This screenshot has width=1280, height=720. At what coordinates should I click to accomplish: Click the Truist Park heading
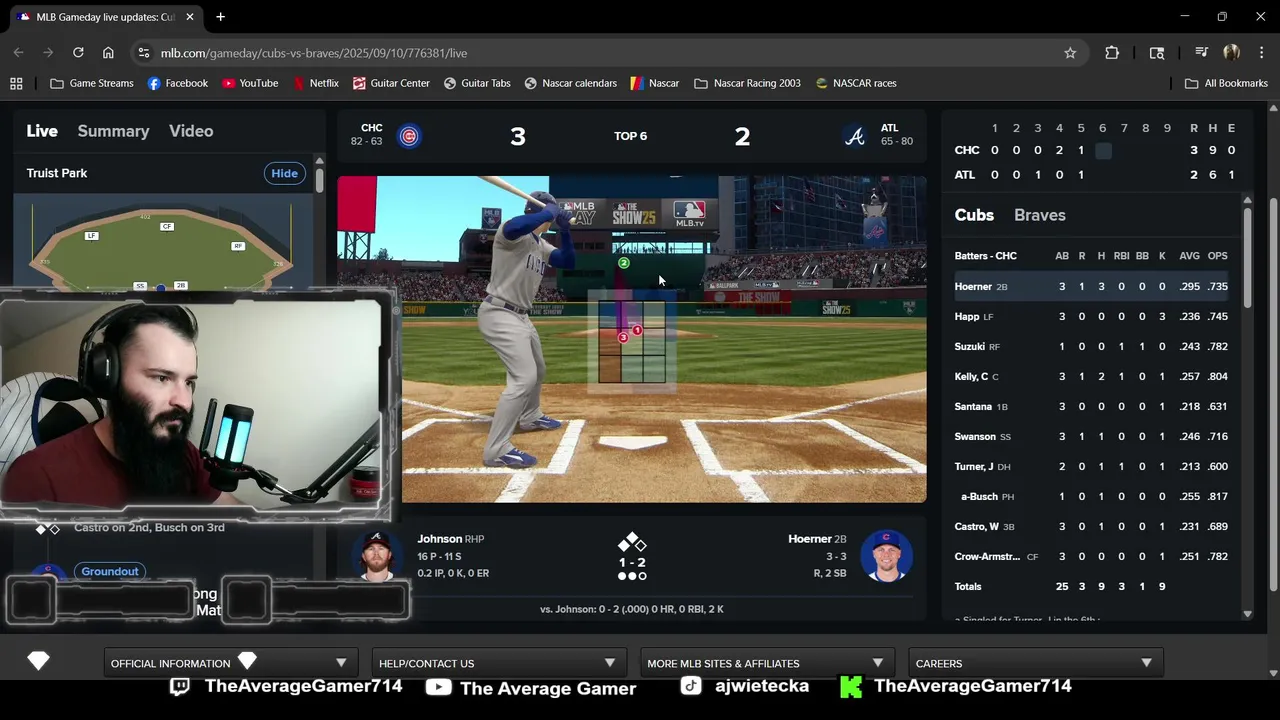coord(57,173)
